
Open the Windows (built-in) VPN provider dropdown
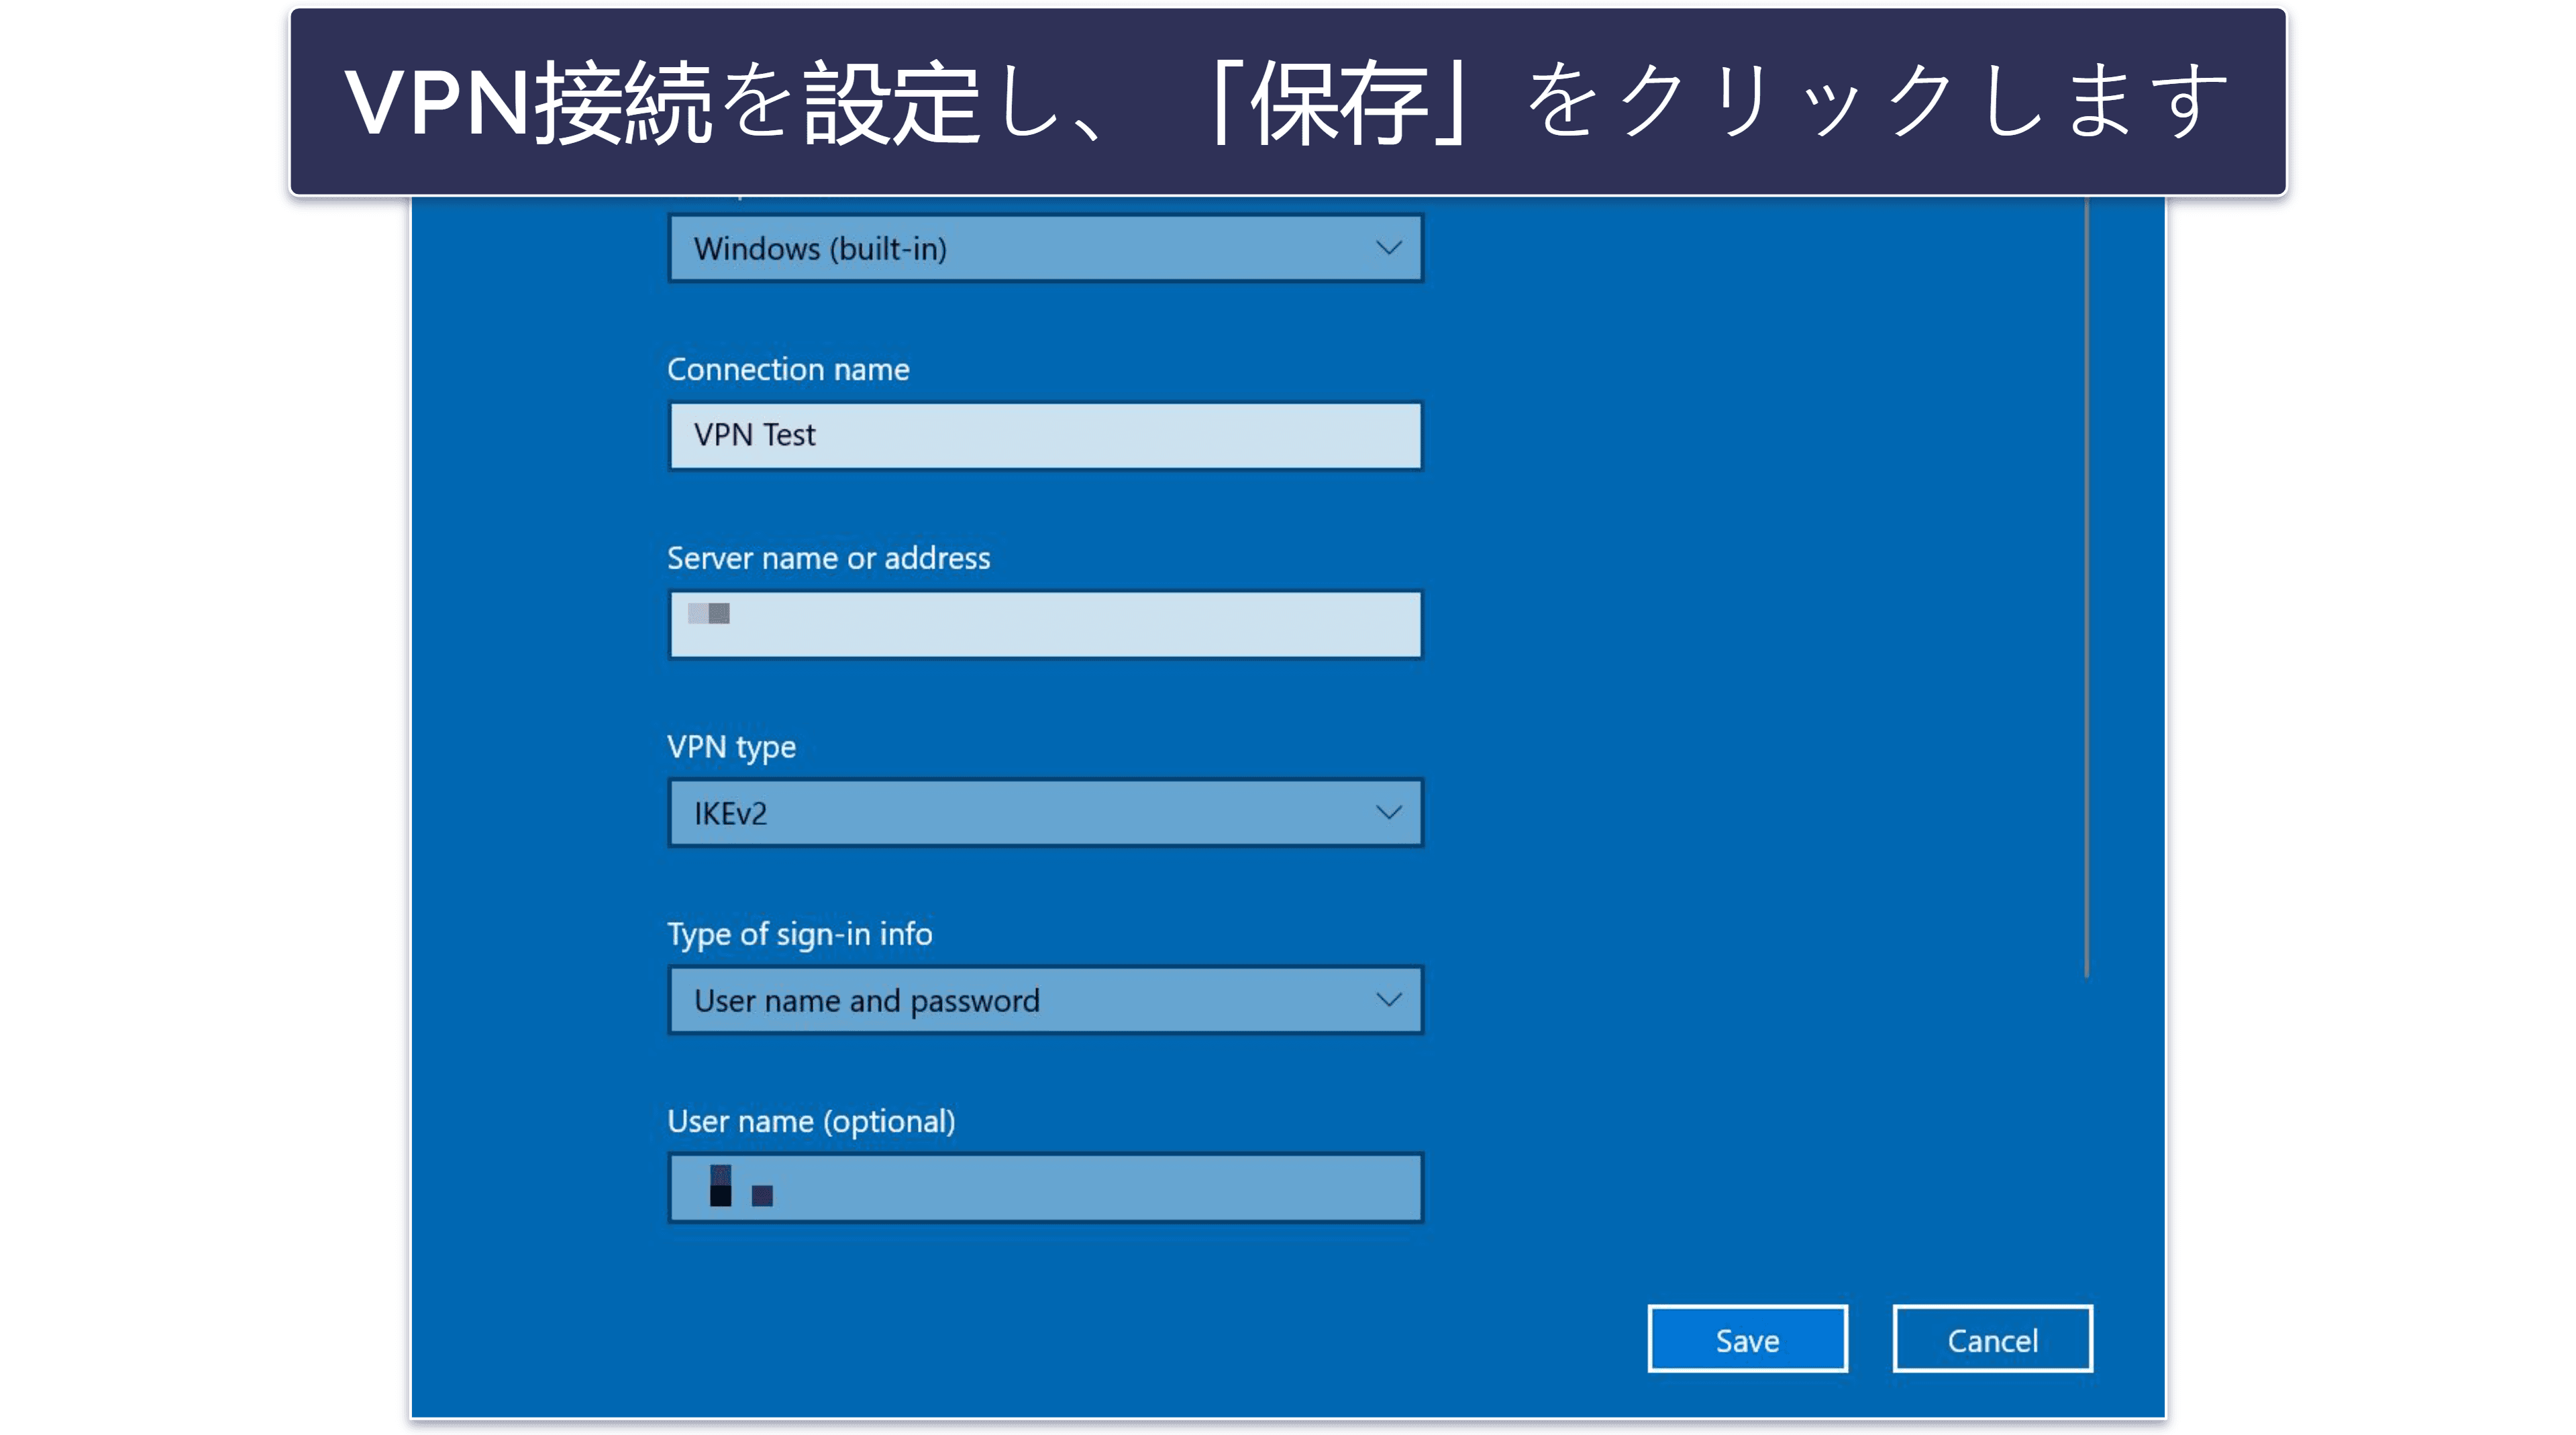1045,248
